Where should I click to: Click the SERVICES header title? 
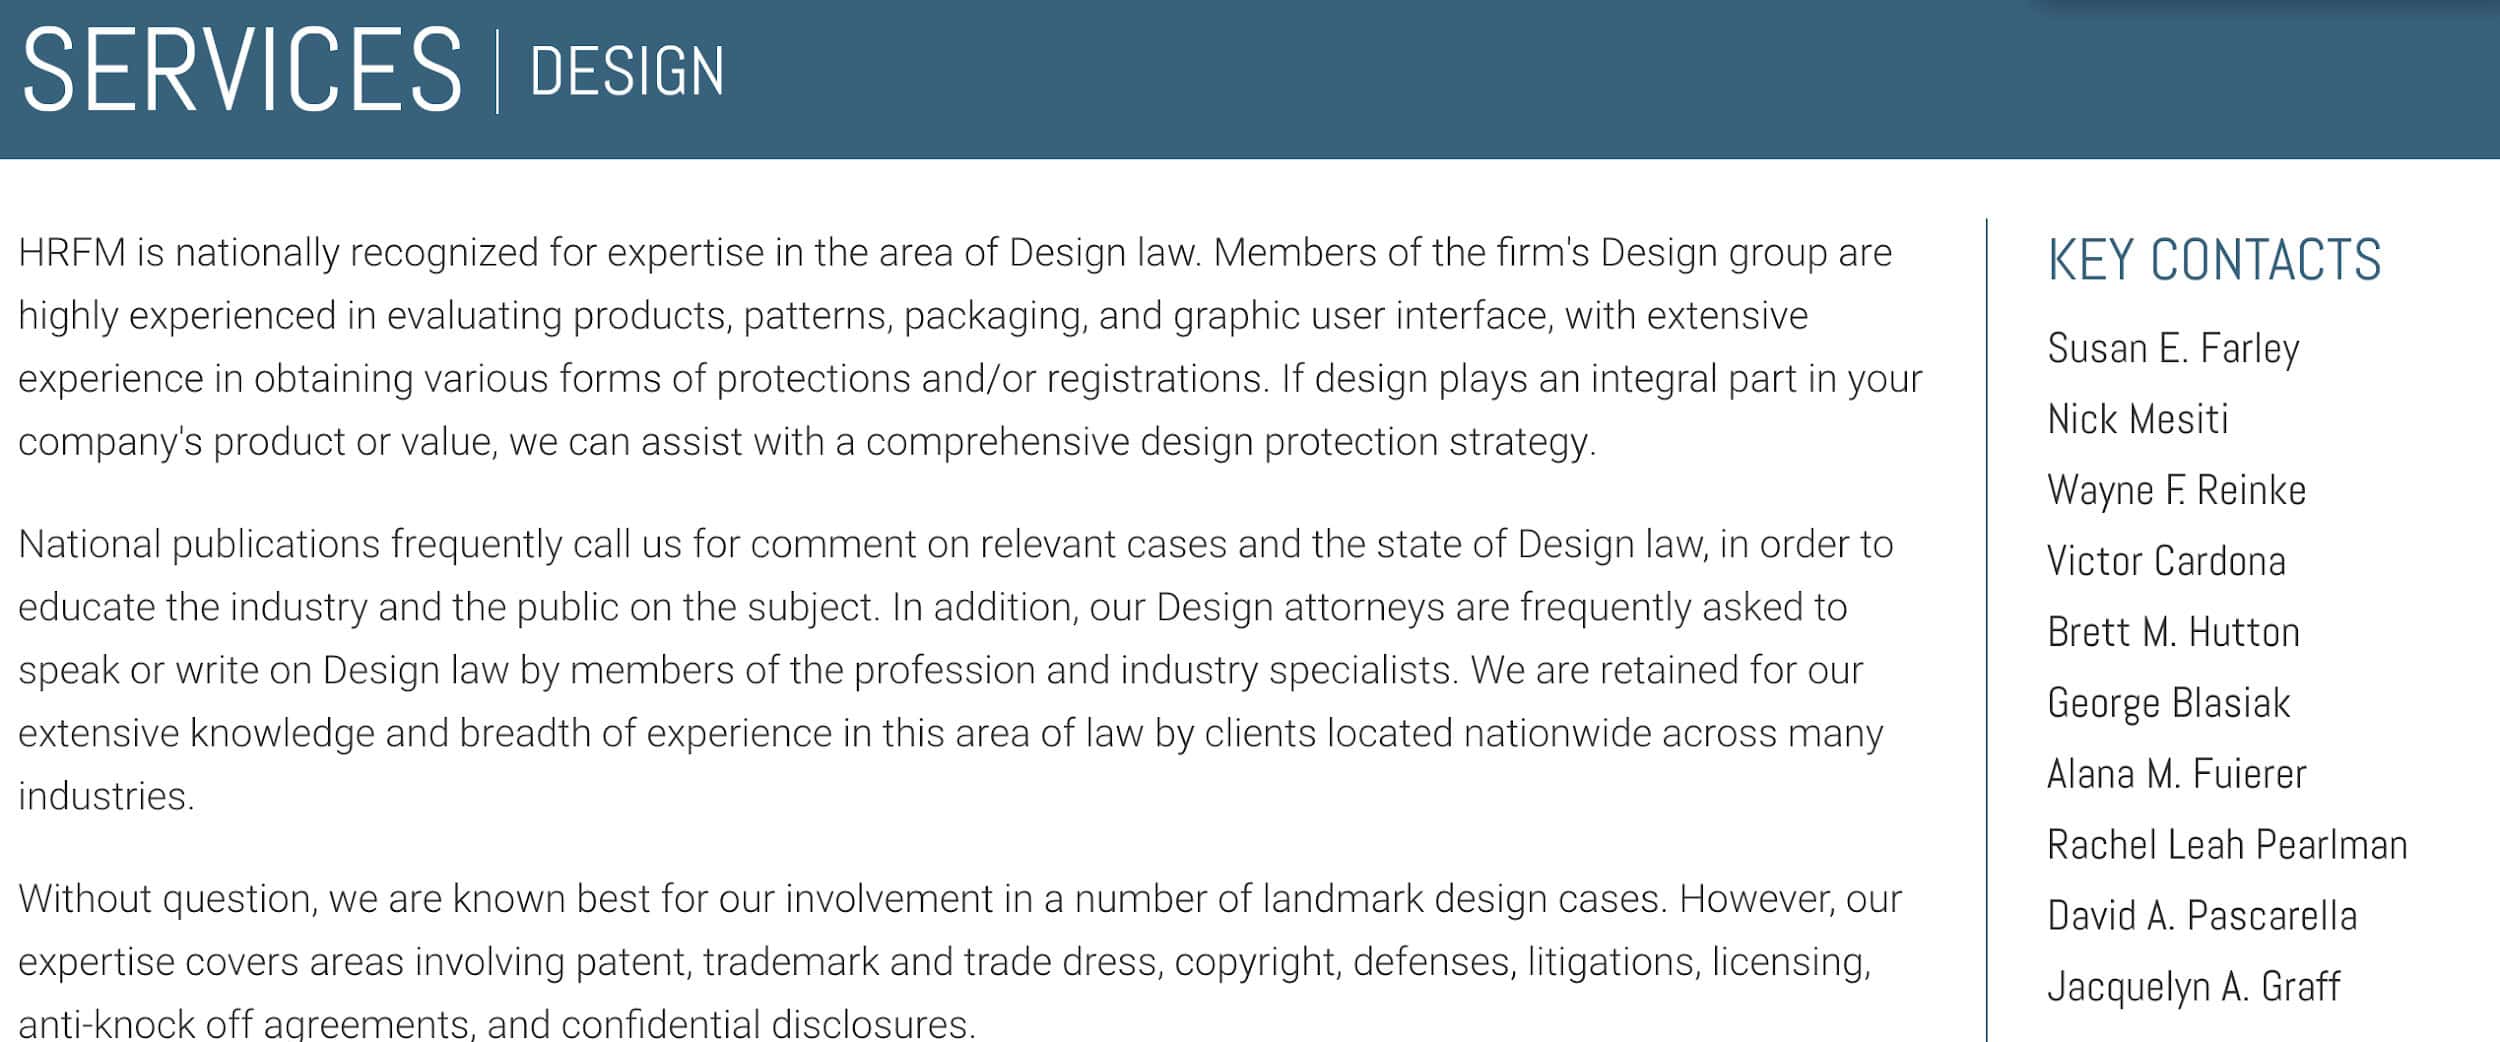tap(242, 70)
